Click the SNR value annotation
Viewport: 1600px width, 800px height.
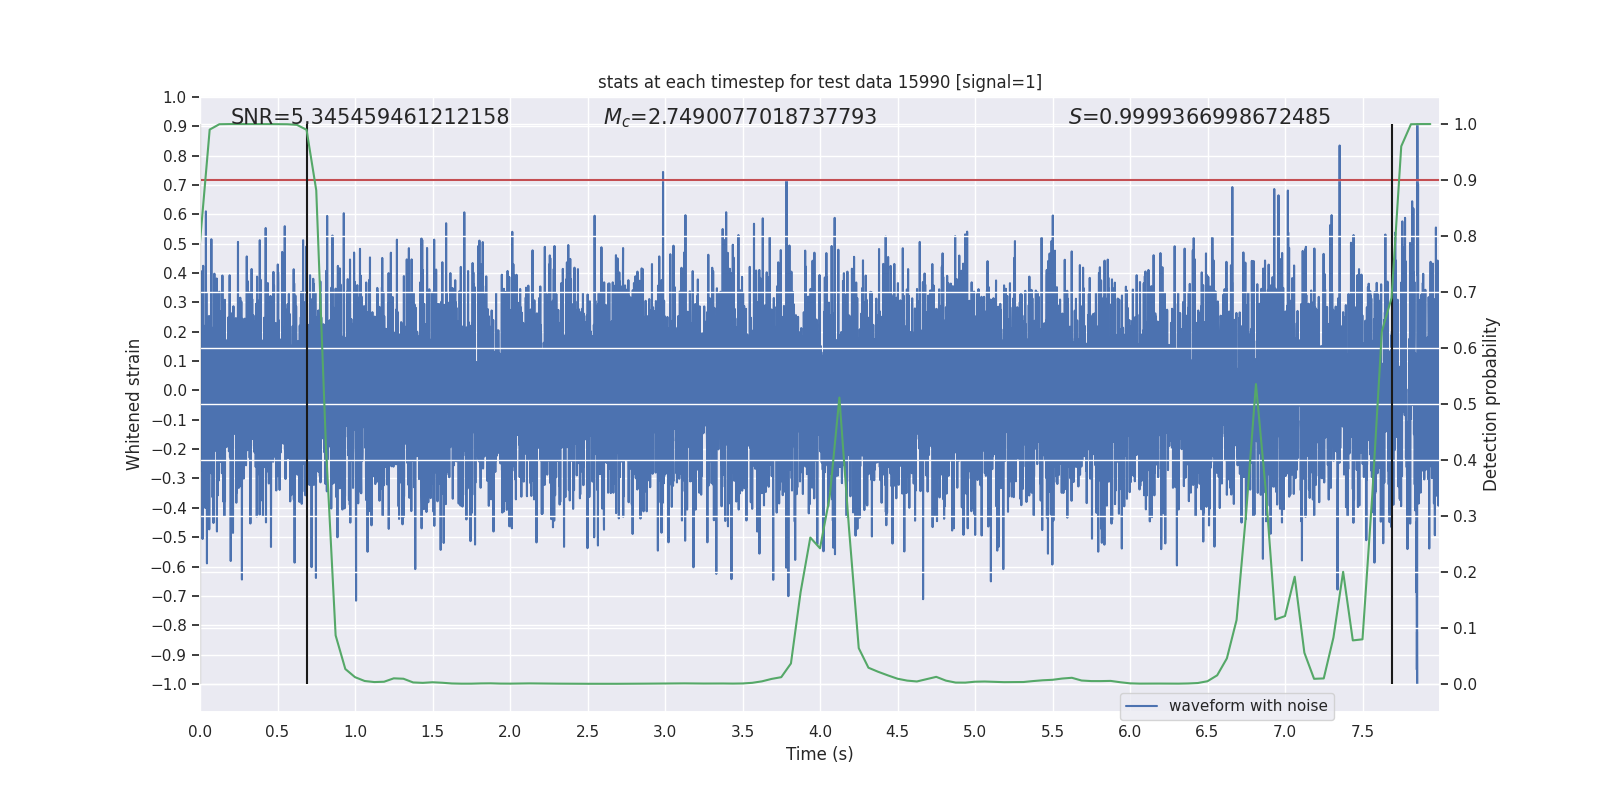click(x=370, y=117)
